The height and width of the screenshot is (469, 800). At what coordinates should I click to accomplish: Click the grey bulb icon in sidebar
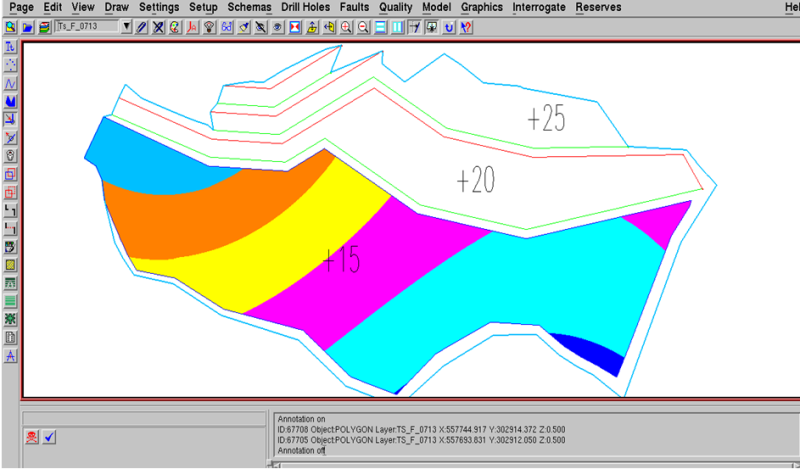tap(10, 156)
